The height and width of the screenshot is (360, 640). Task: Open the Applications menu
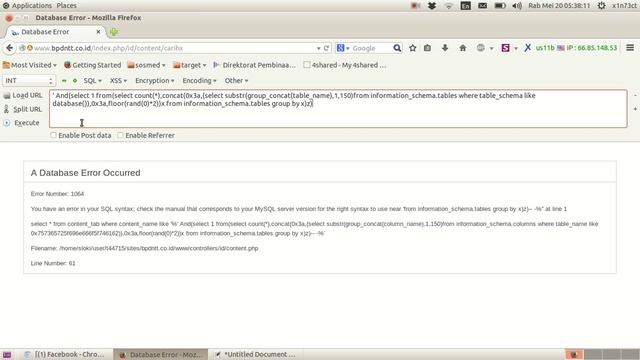(x=27, y=6)
